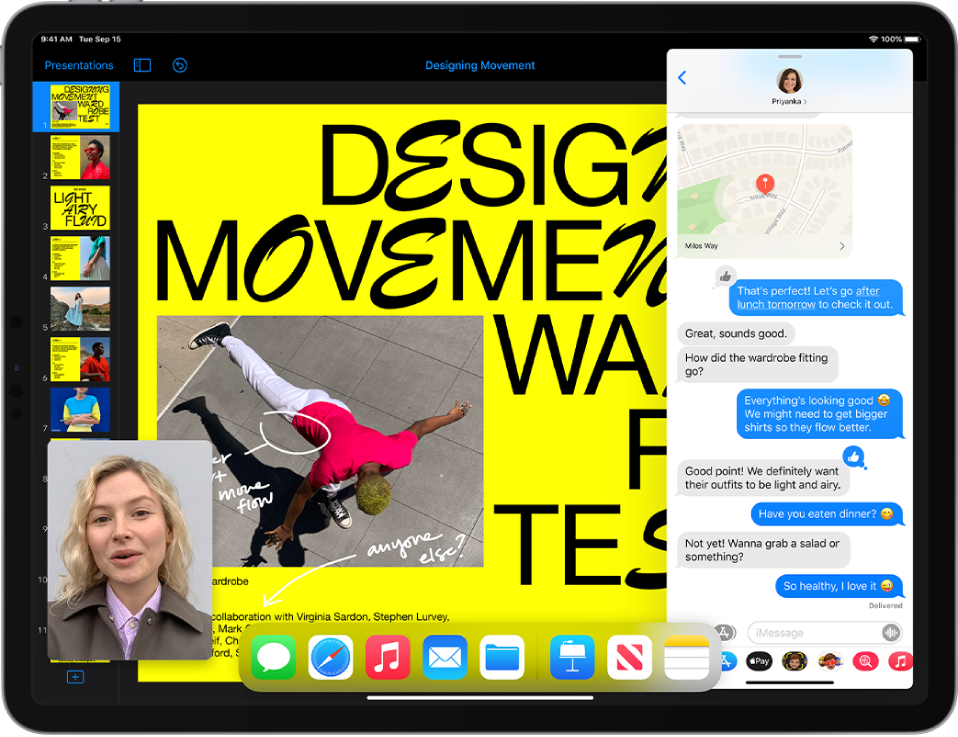Open the #images search in Messages
Viewport: 958px width, 737px height.
pos(865,661)
